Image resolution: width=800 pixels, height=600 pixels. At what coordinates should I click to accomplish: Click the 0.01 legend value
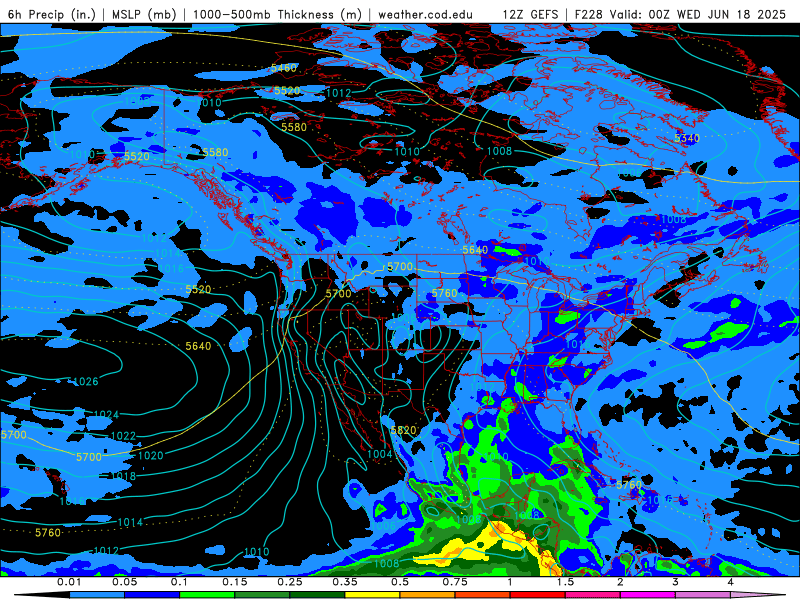point(69,582)
